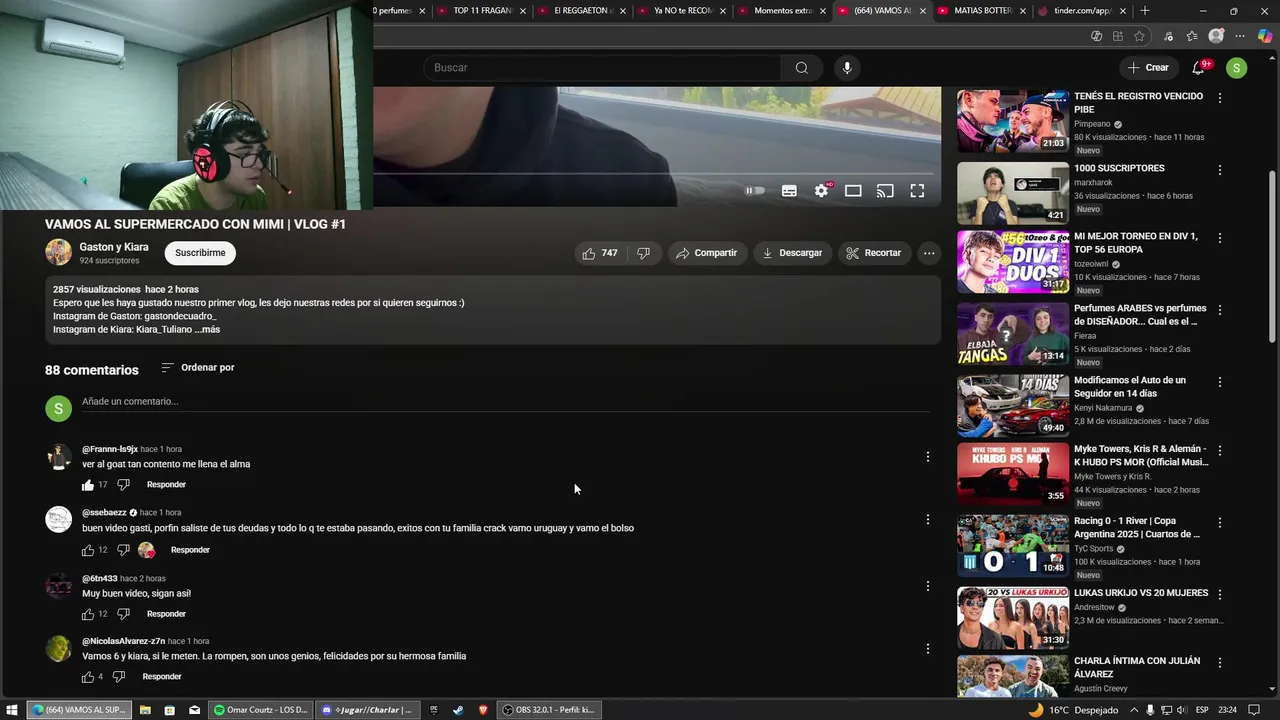This screenshot has width=1280, height=720.
Task: Open File Explorer from taskbar
Action: click(x=145, y=710)
